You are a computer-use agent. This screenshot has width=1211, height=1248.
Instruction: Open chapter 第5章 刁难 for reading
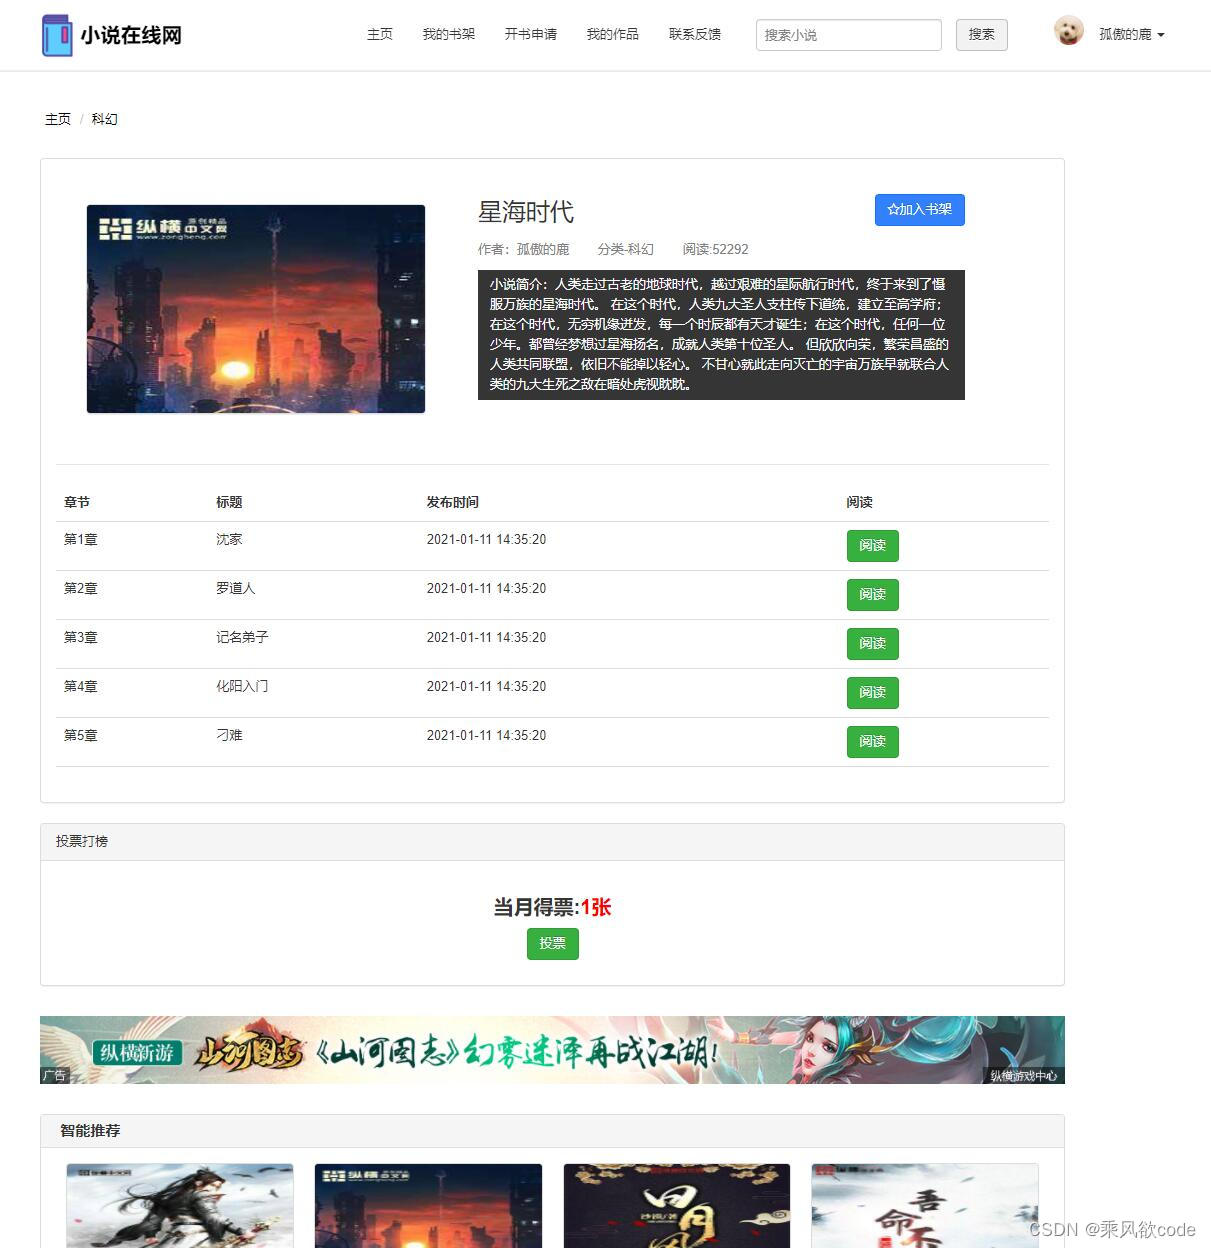click(x=872, y=741)
